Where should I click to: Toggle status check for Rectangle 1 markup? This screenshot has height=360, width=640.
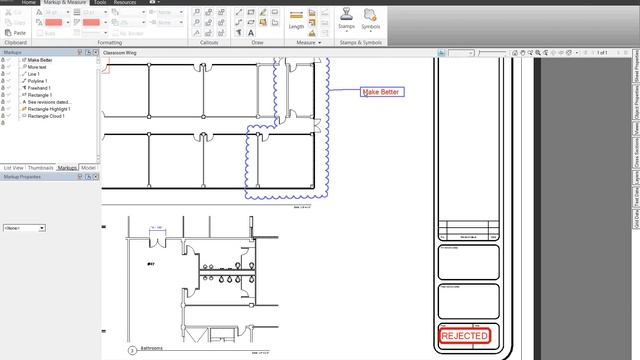9,95
